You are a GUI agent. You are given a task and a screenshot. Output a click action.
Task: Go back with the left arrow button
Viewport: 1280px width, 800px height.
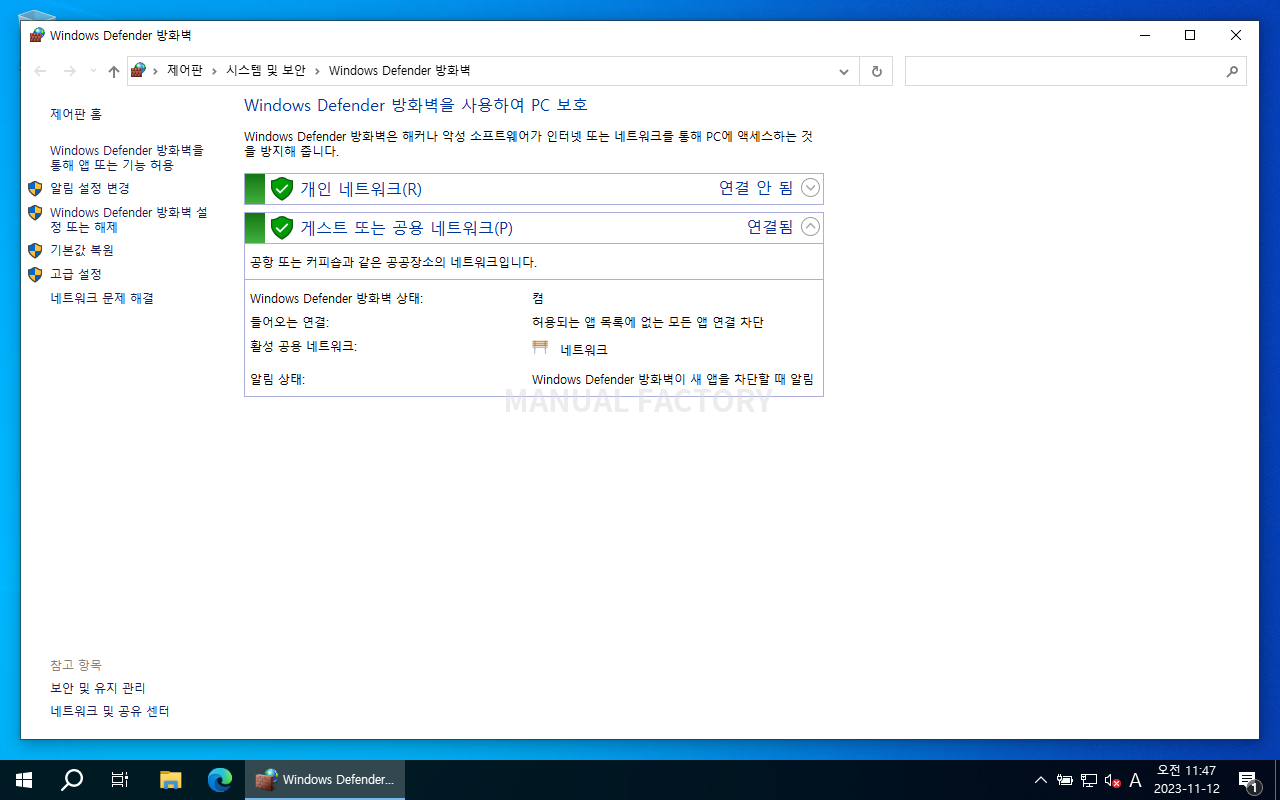tap(40, 71)
